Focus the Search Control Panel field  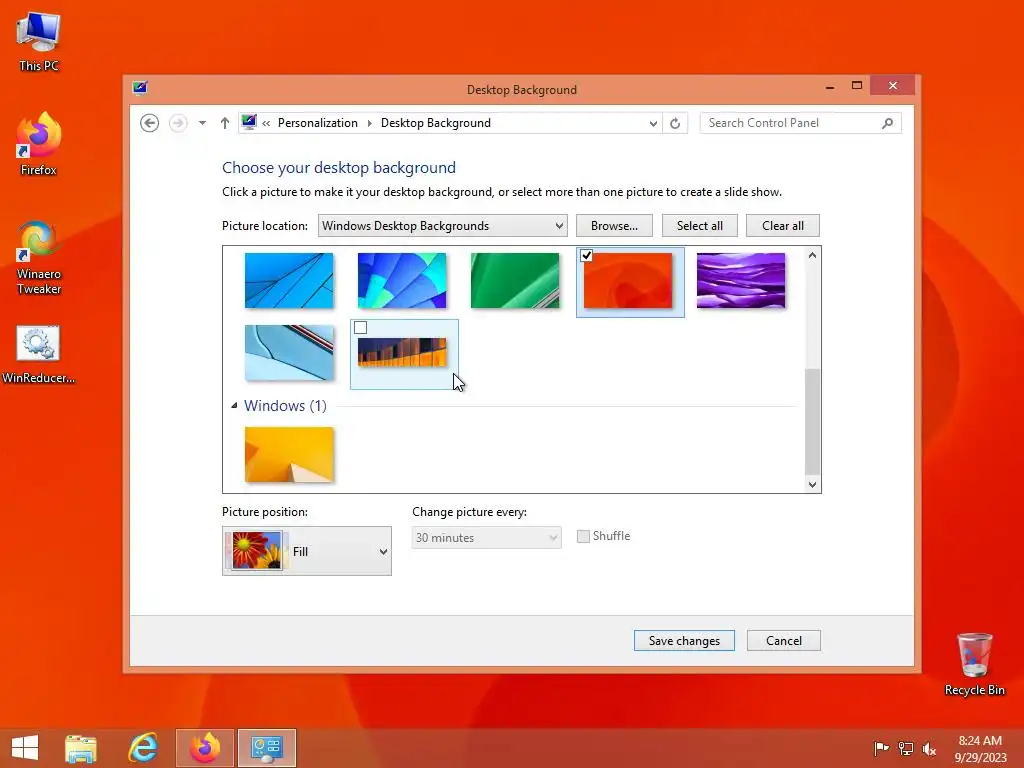point(800,123)
